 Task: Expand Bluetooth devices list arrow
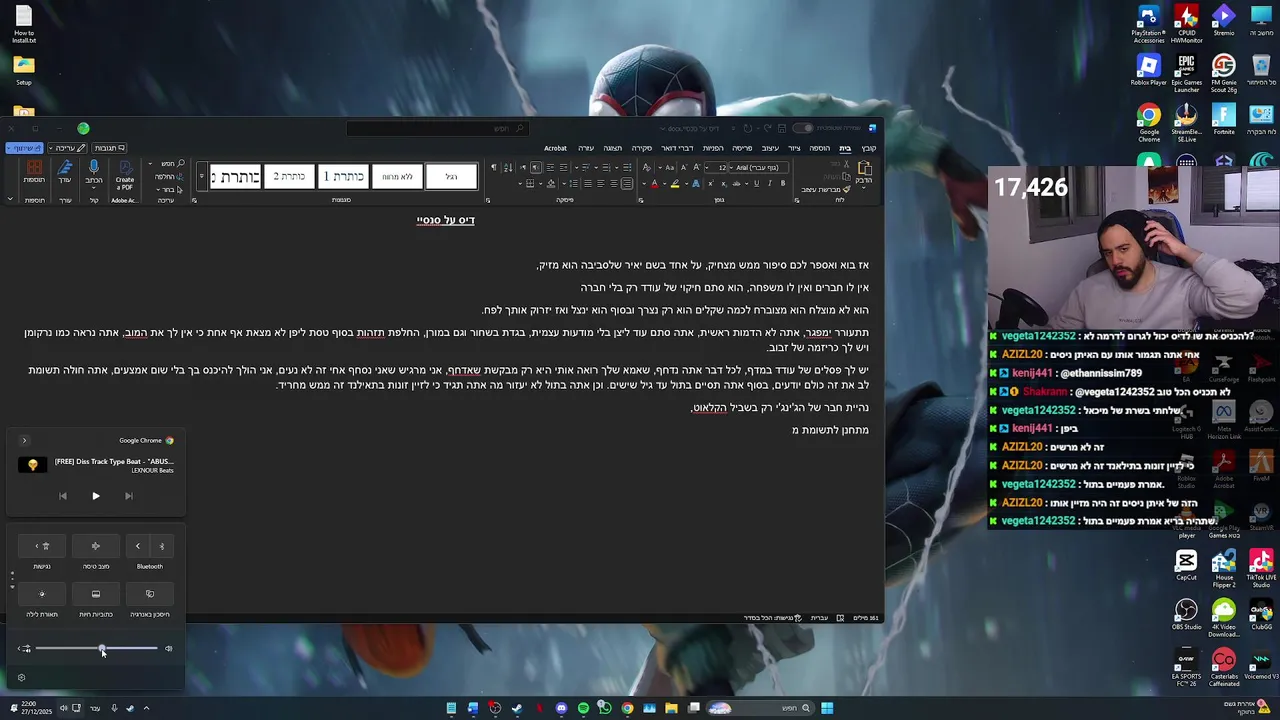tap(138, 546)
